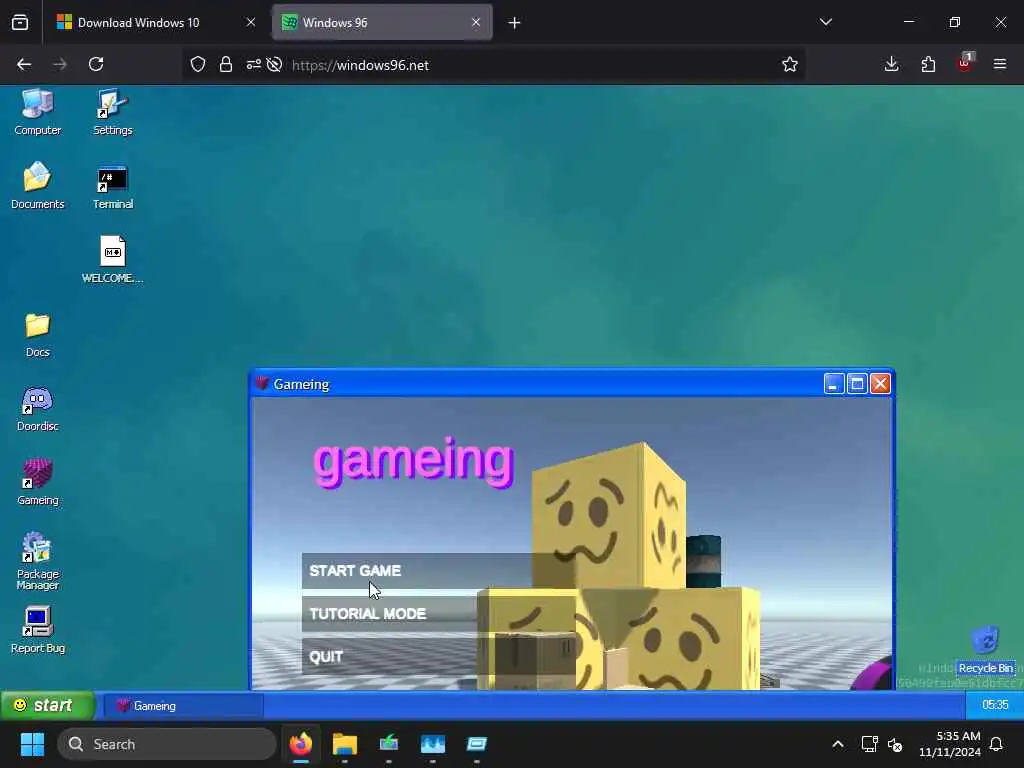Launch the Gameing desktop shortcut
This screenshot has width=1024, height=768.
click(x=38, y=482)
